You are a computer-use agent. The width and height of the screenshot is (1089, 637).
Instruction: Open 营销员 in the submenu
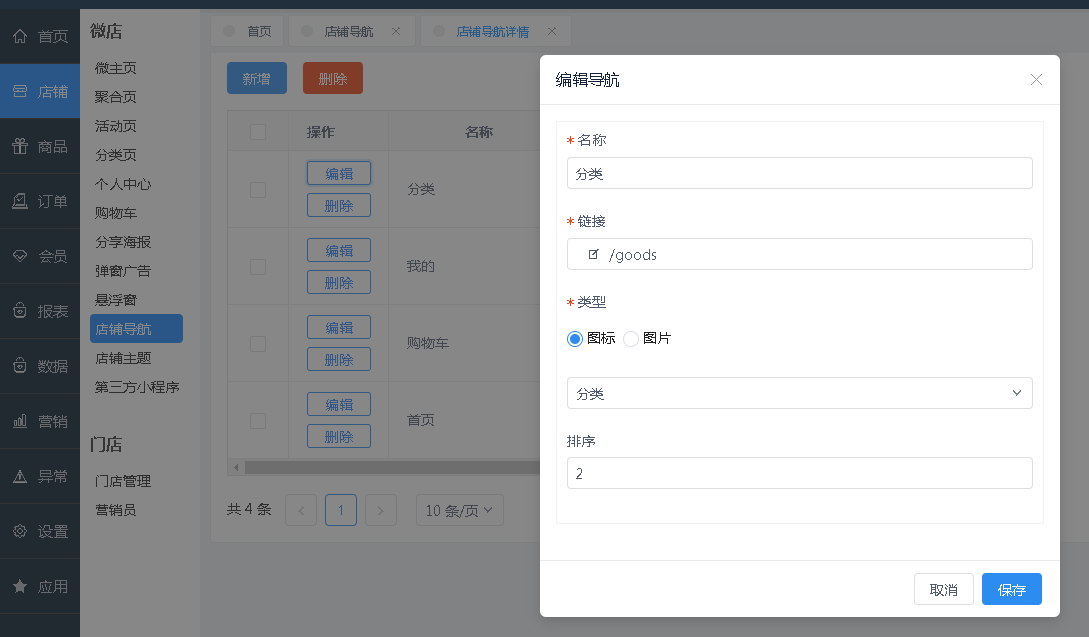115,510
